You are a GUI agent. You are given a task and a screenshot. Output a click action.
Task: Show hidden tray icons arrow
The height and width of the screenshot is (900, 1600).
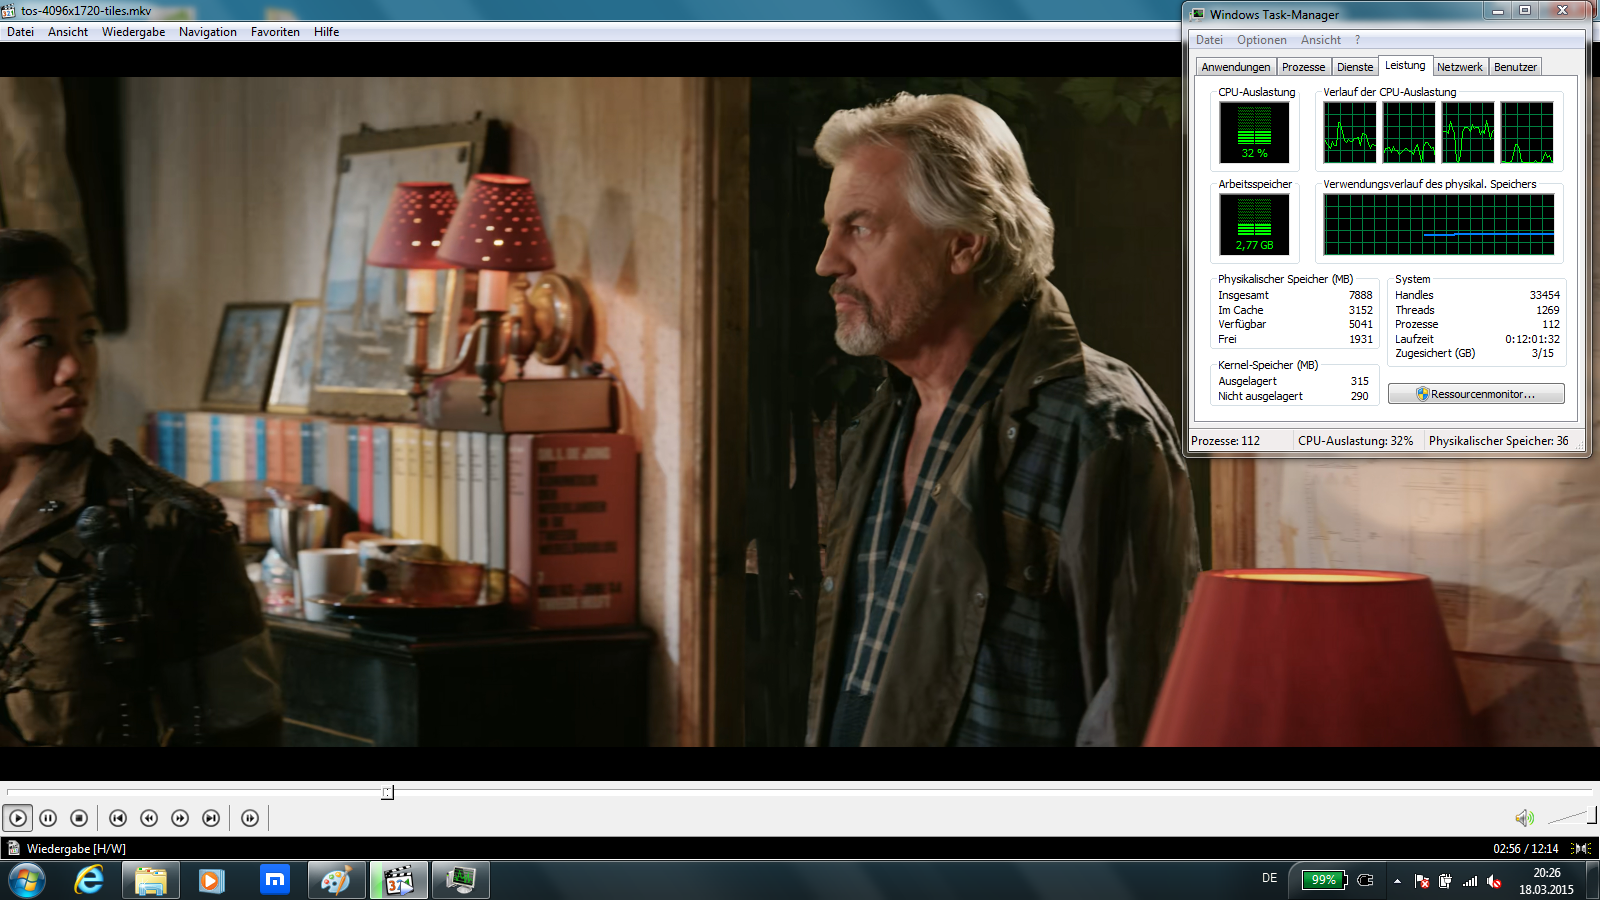click(x=1397, y=881)
